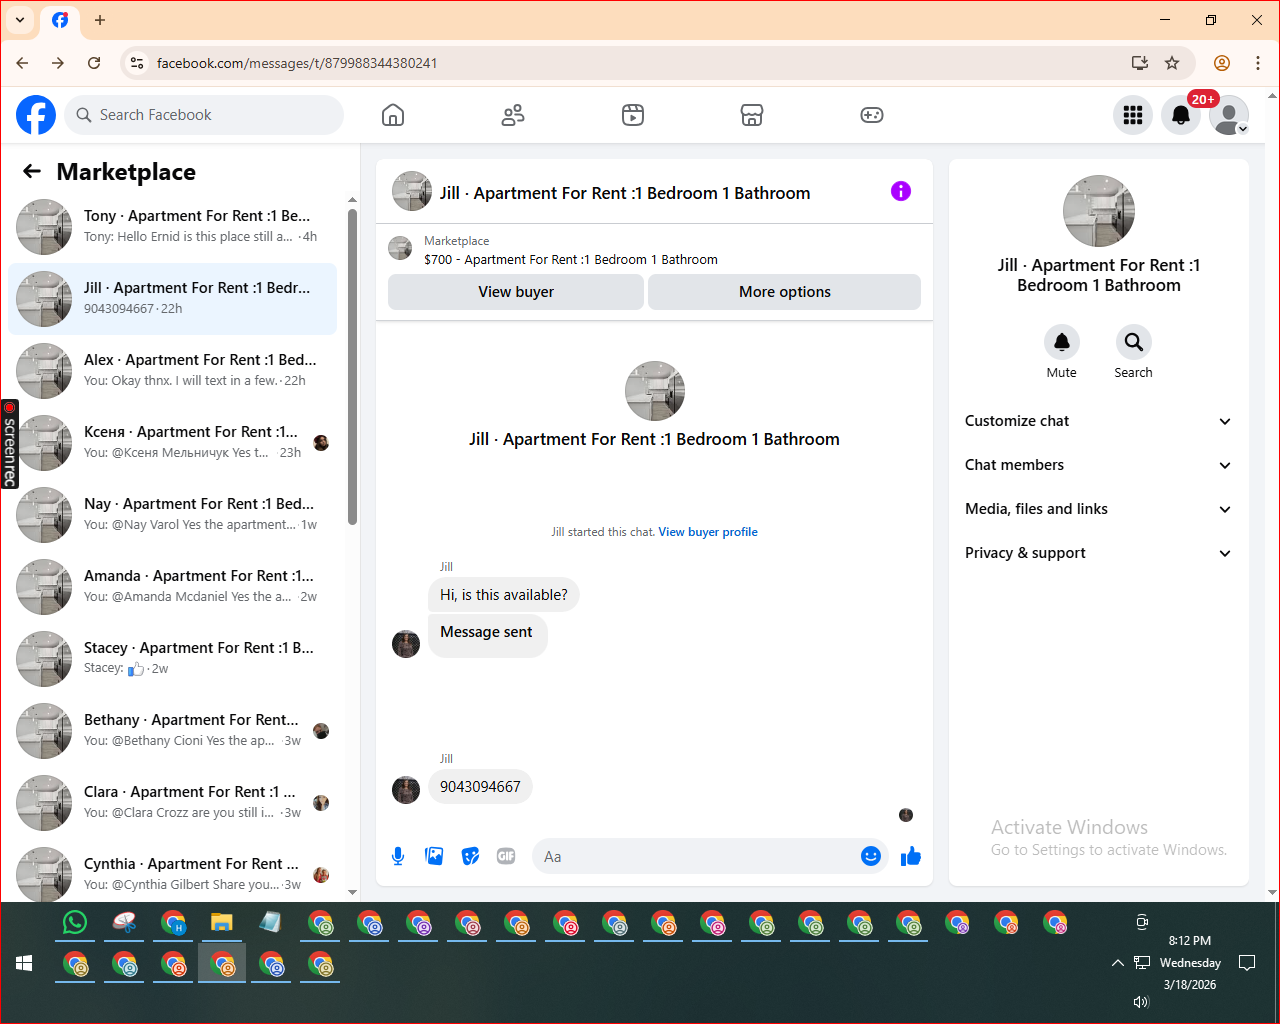Expand Chat members section
The image size is (1280, 1024).
point(1098,465)
